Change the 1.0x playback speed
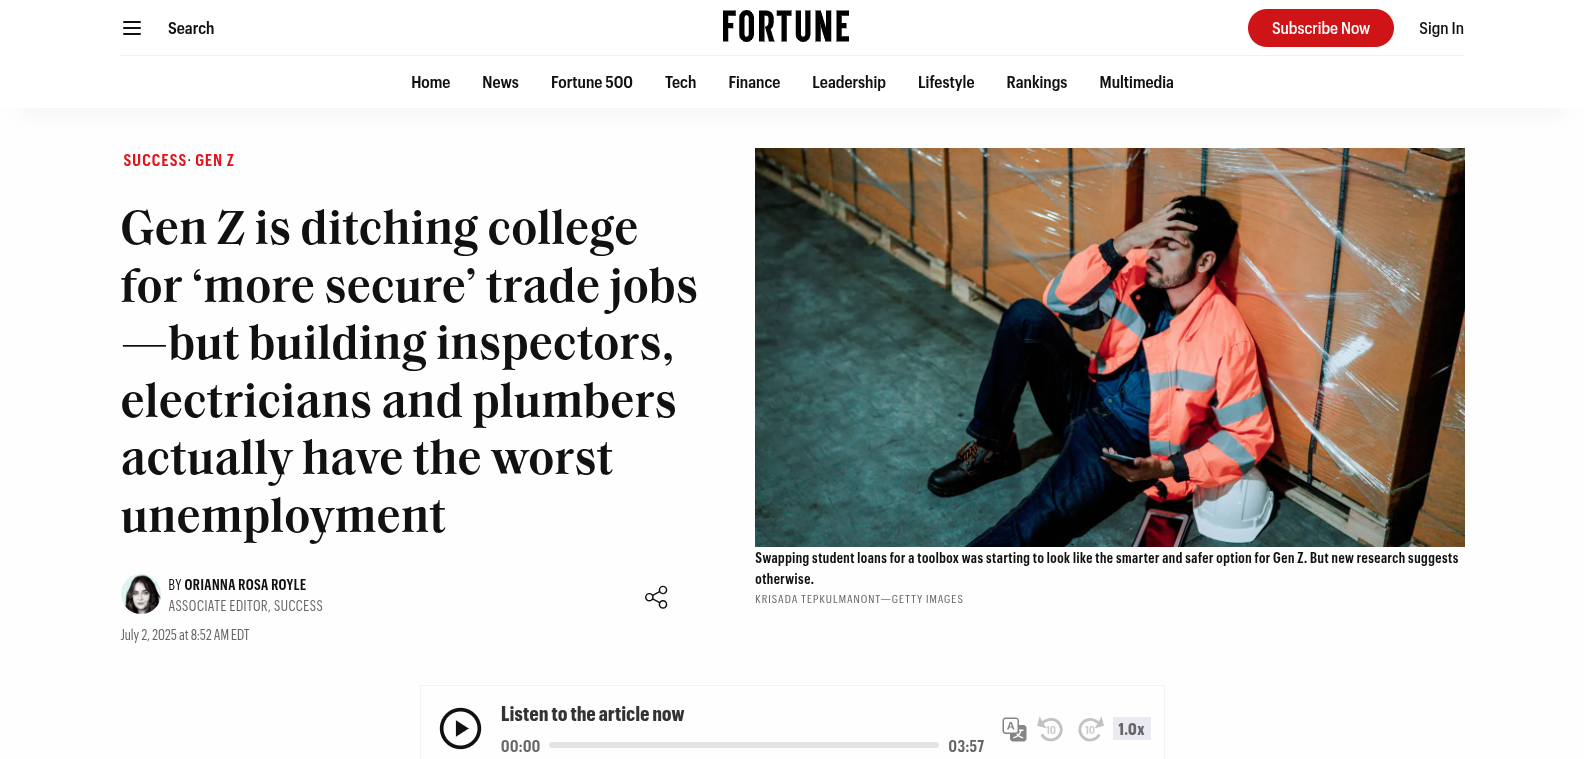 click(1131, 729)
